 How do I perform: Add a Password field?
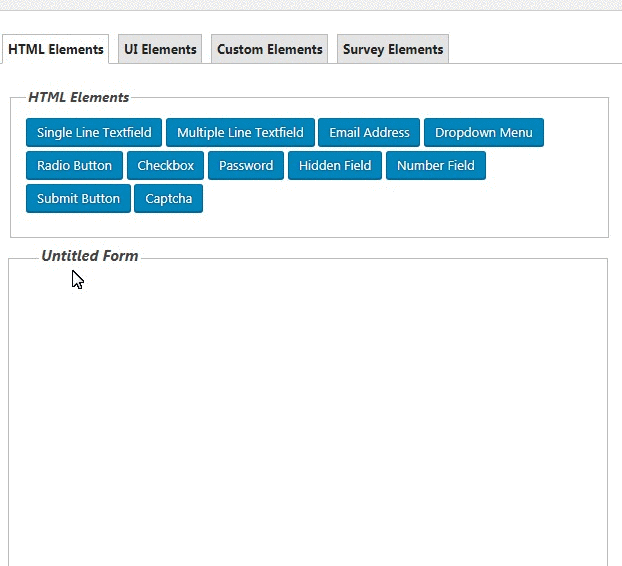click(x=246, y=165)
